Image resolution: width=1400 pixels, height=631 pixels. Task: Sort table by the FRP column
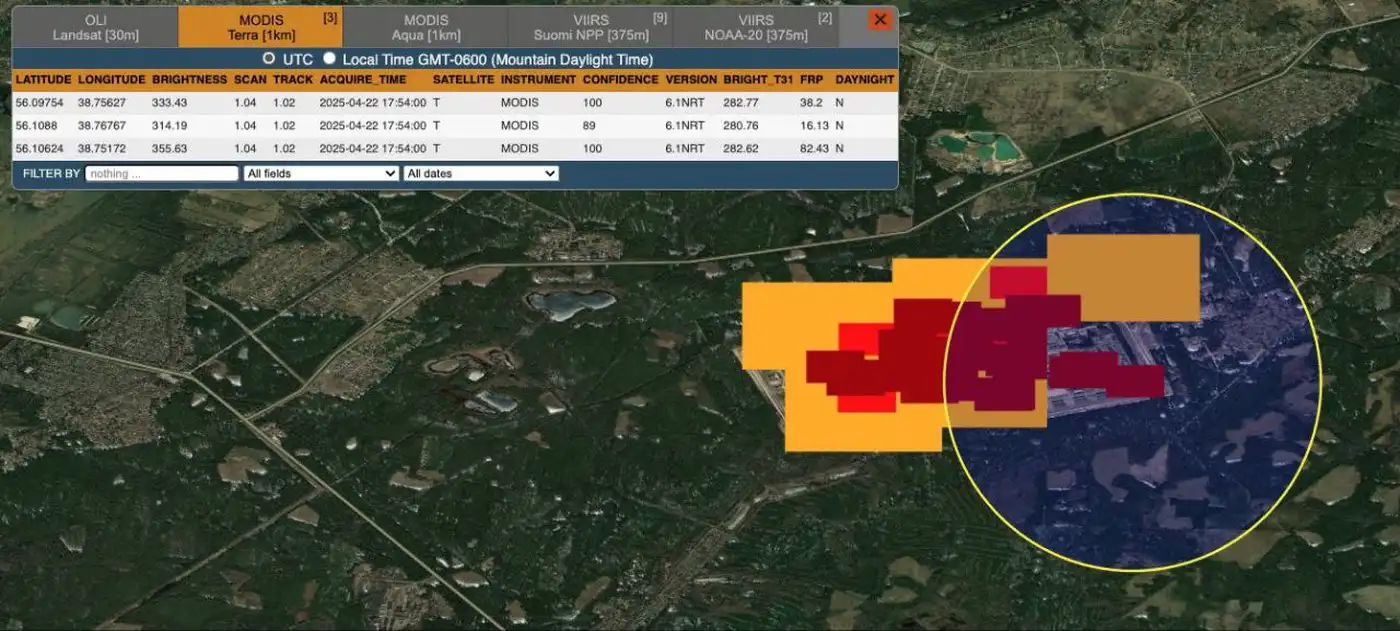pos(810,80)
